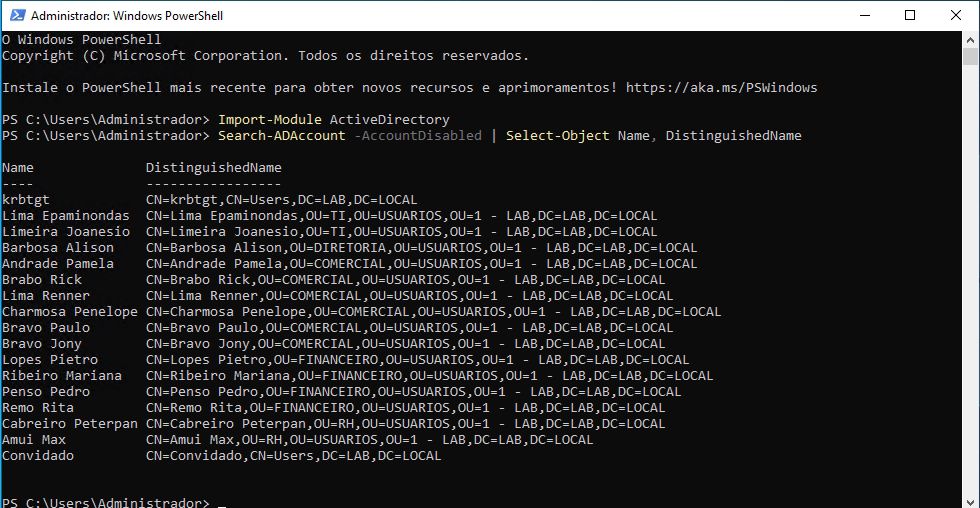This screenshot has width=980, height=508.
Task: Click the CN=Charmosa Penelope,OU=COMERCIAL distinguished name
Action: pyautogui.click(x=433, y=312)
